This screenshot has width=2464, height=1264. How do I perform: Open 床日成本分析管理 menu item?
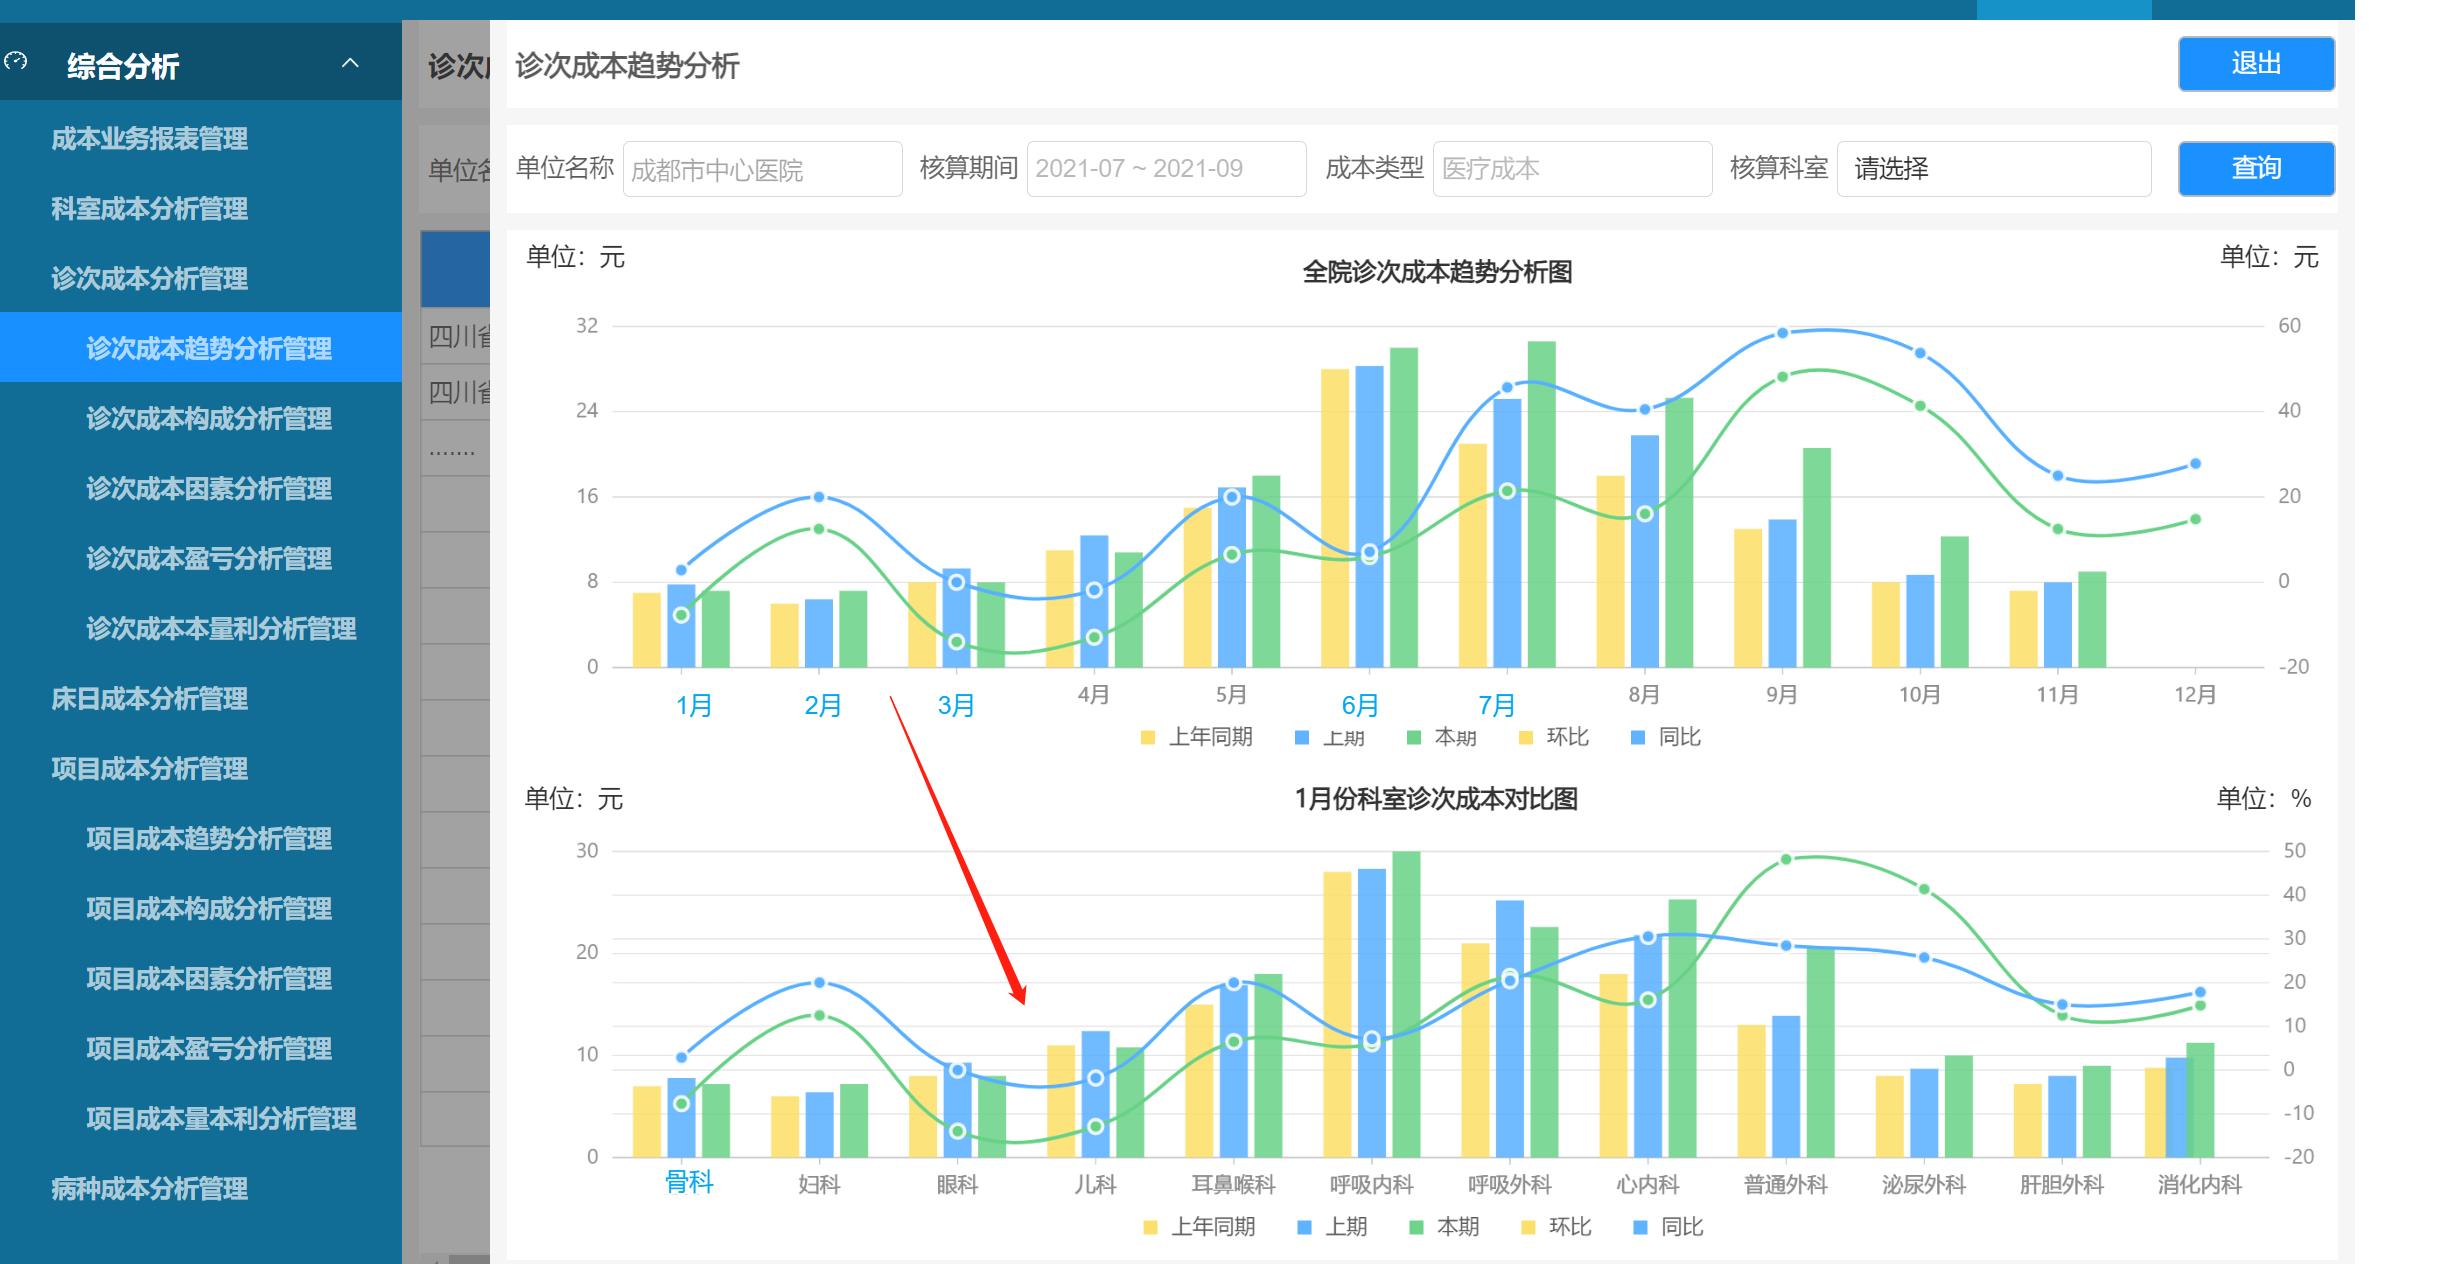(150, 698)
